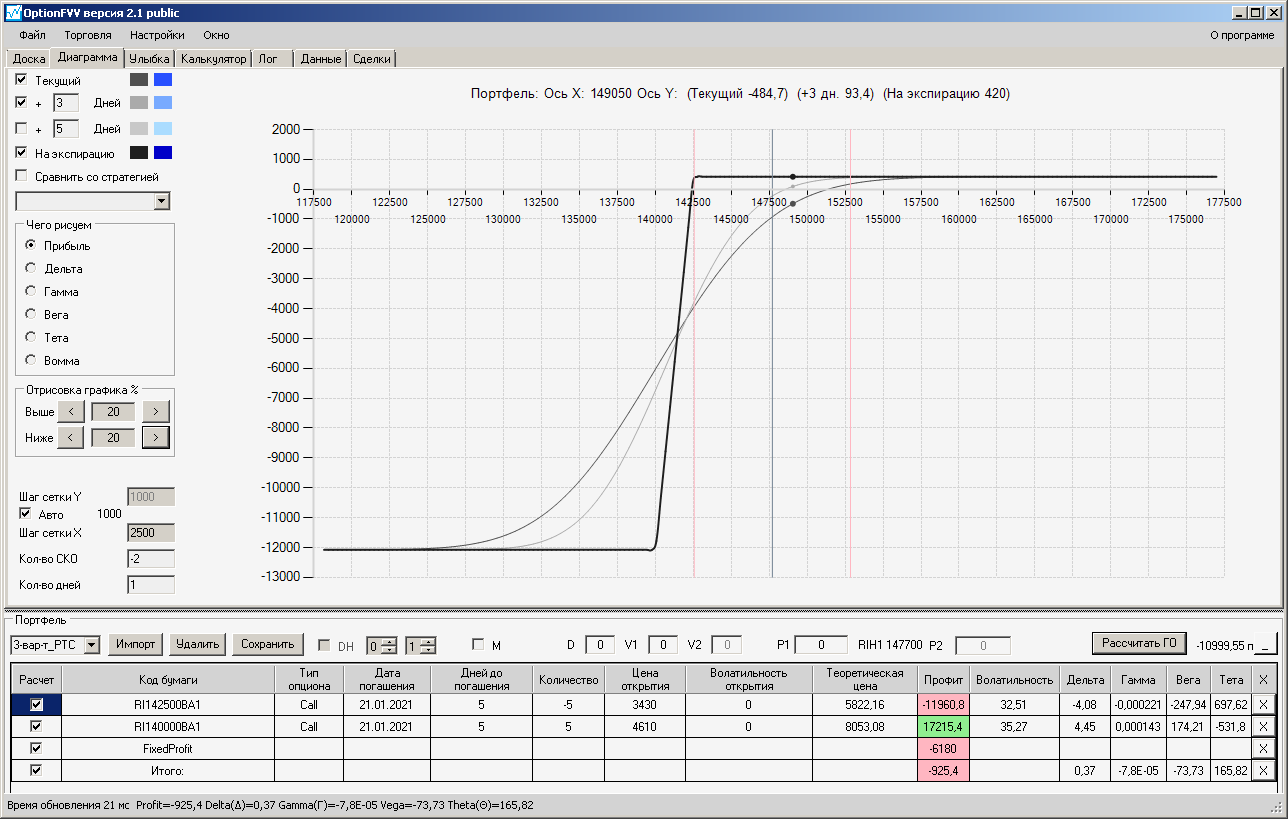Click the Шаг сетки X input field
The width and height of the screenshot is (1288, 819).
(150, 533)
